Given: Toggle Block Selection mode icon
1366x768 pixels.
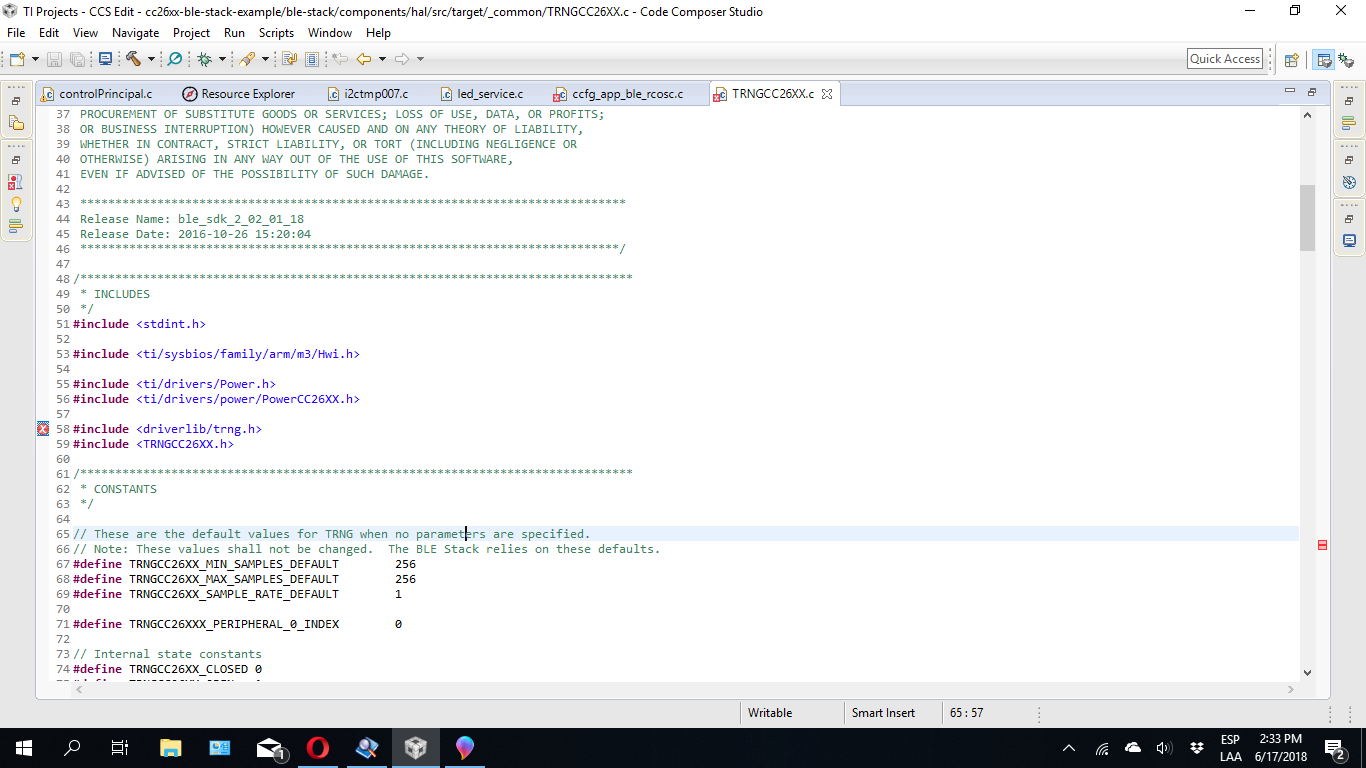Looking at the screenshot, I should (312, 59).
